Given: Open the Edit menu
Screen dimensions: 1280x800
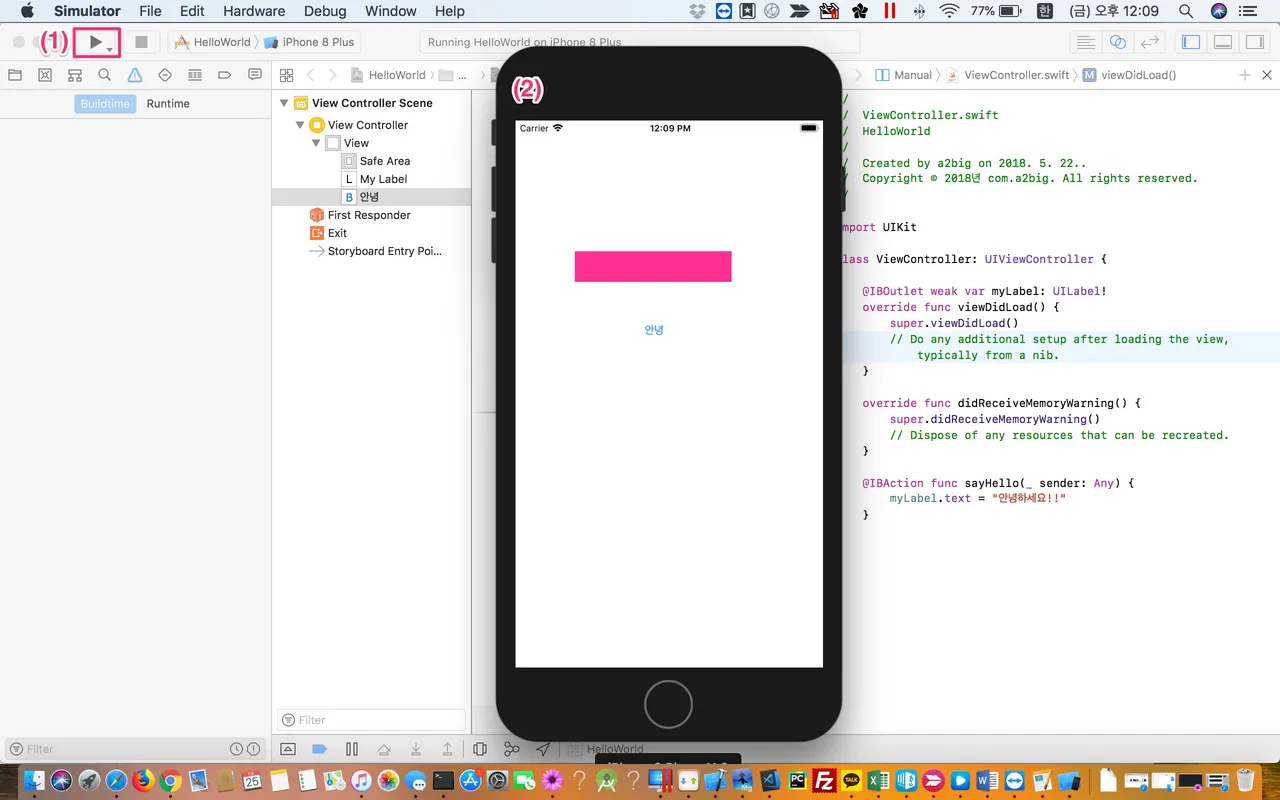Looking at the screenshot, I should 192,11.
